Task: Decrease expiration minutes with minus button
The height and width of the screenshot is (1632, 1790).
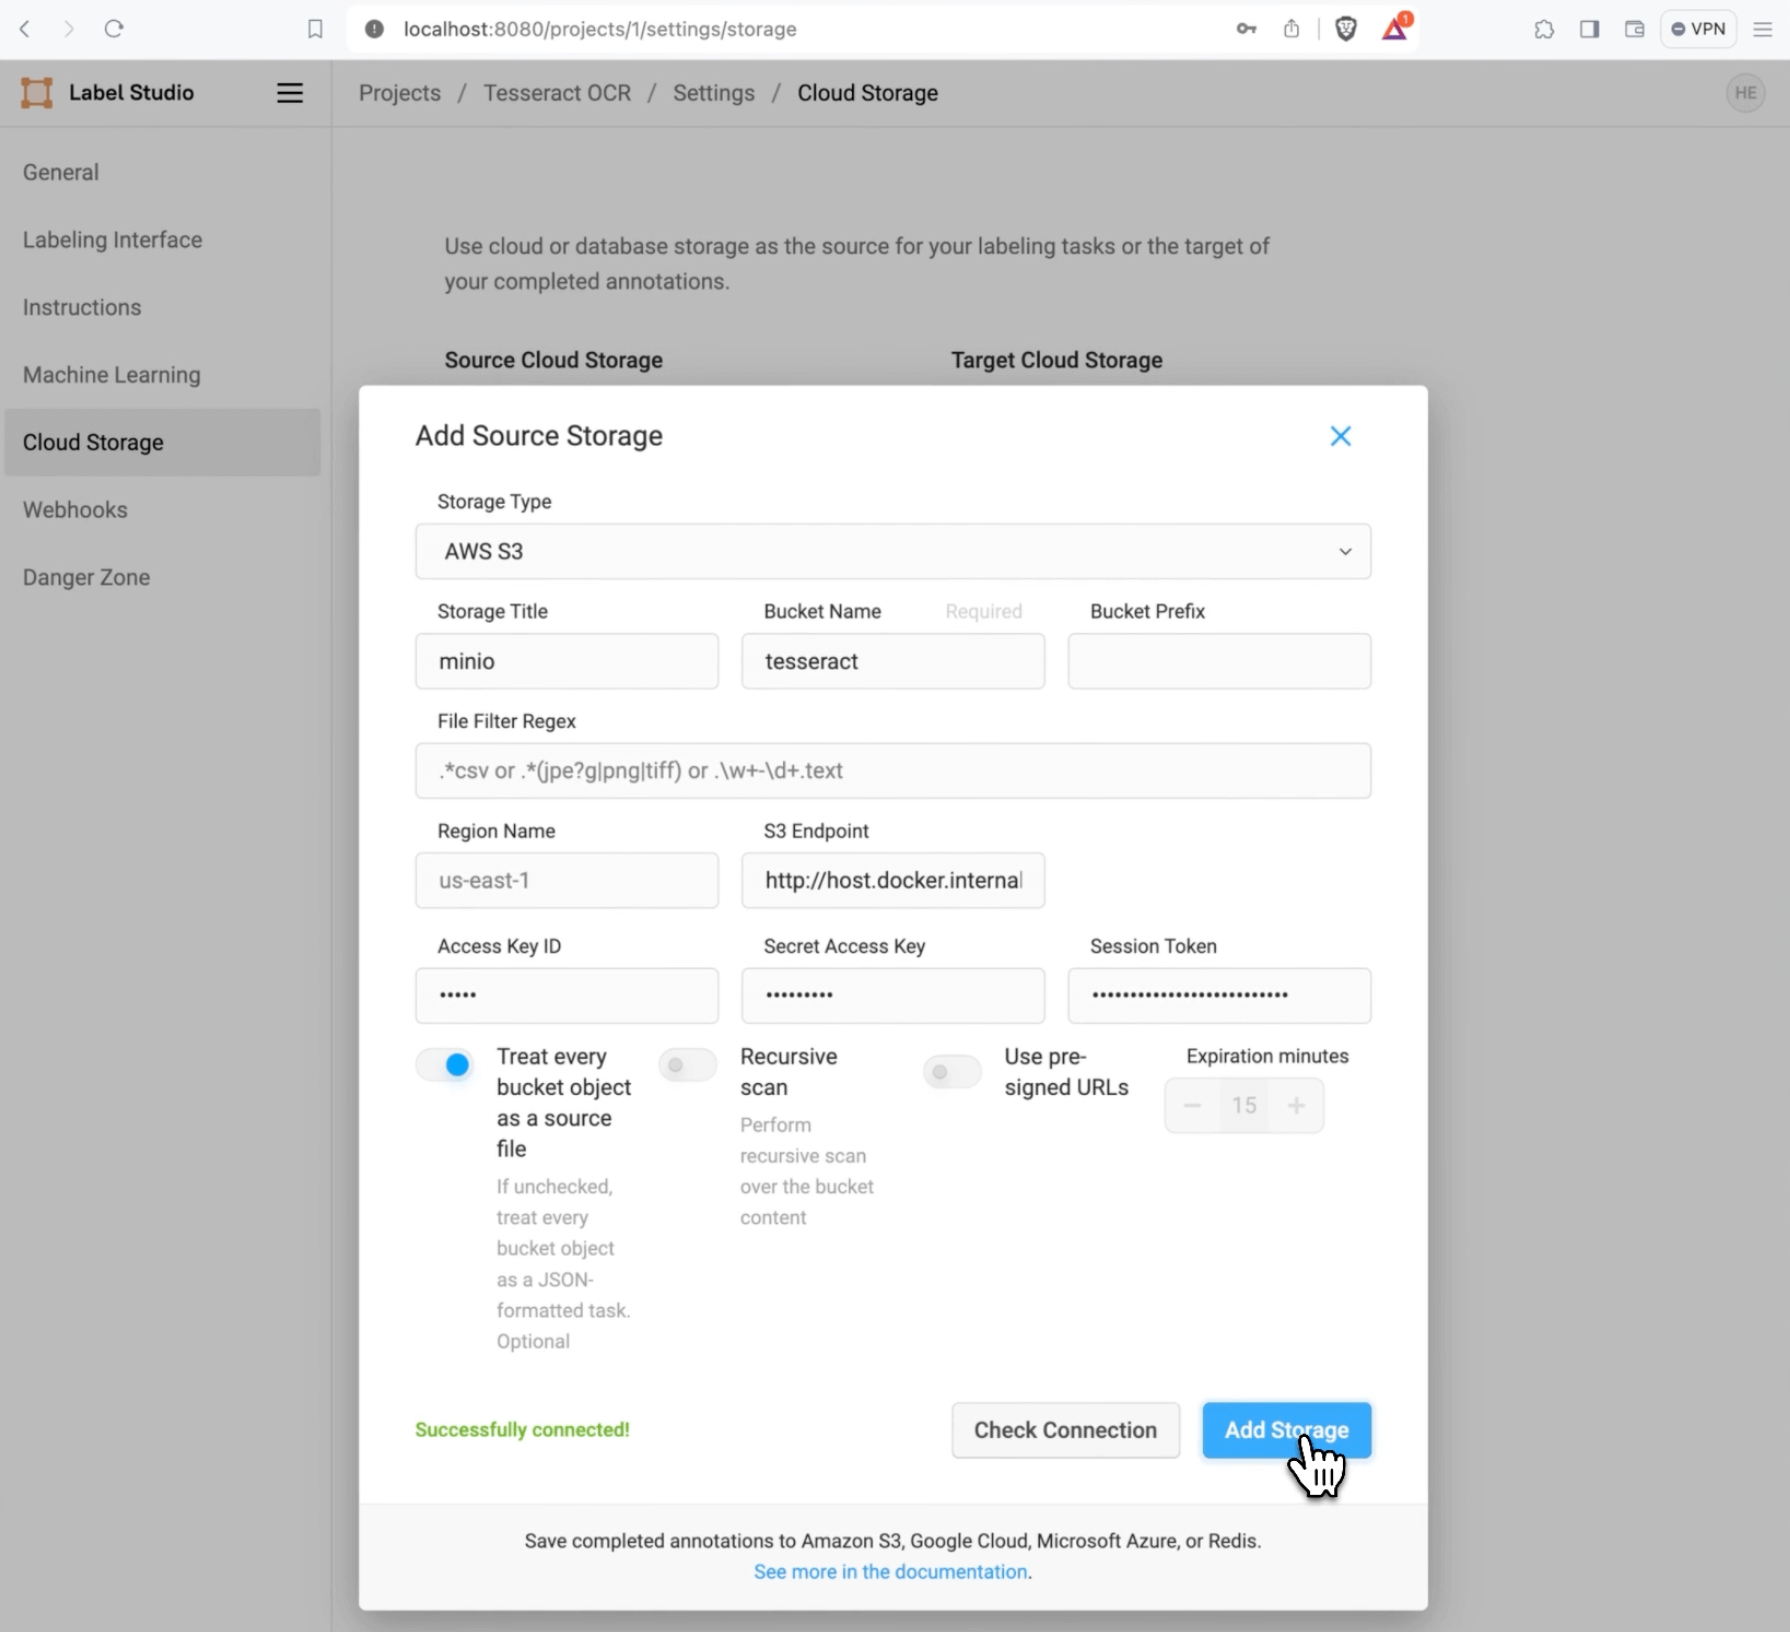Action: point(1192,1105)
